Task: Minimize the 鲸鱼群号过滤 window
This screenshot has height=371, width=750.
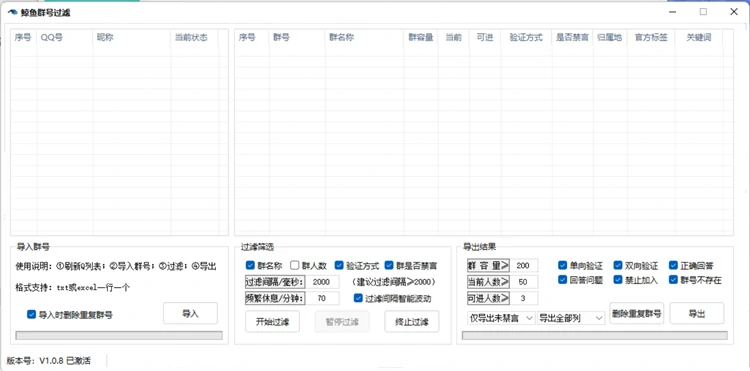Action: (x=673, y=12)
